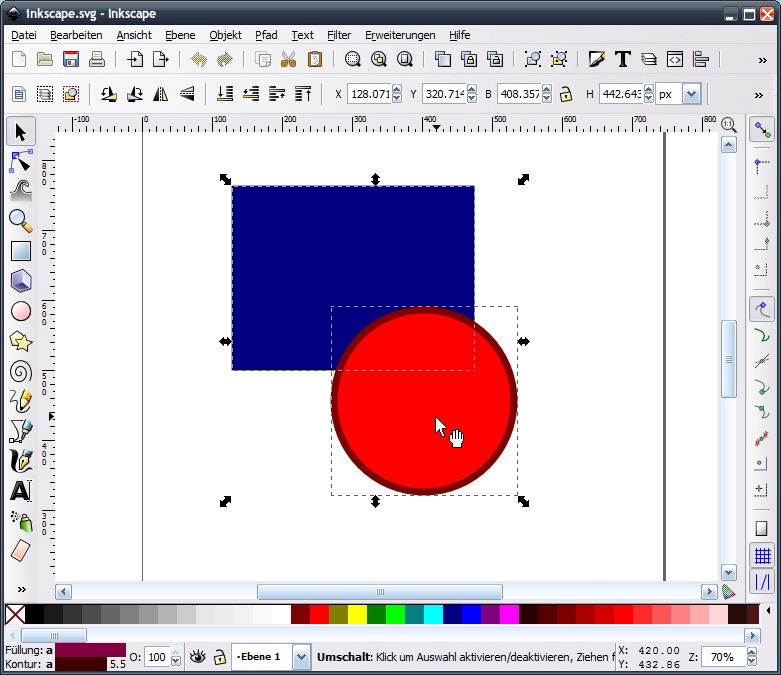781x675 pixels.
Task: Pick cyan swatch from palette
Action: pos(433,614)
